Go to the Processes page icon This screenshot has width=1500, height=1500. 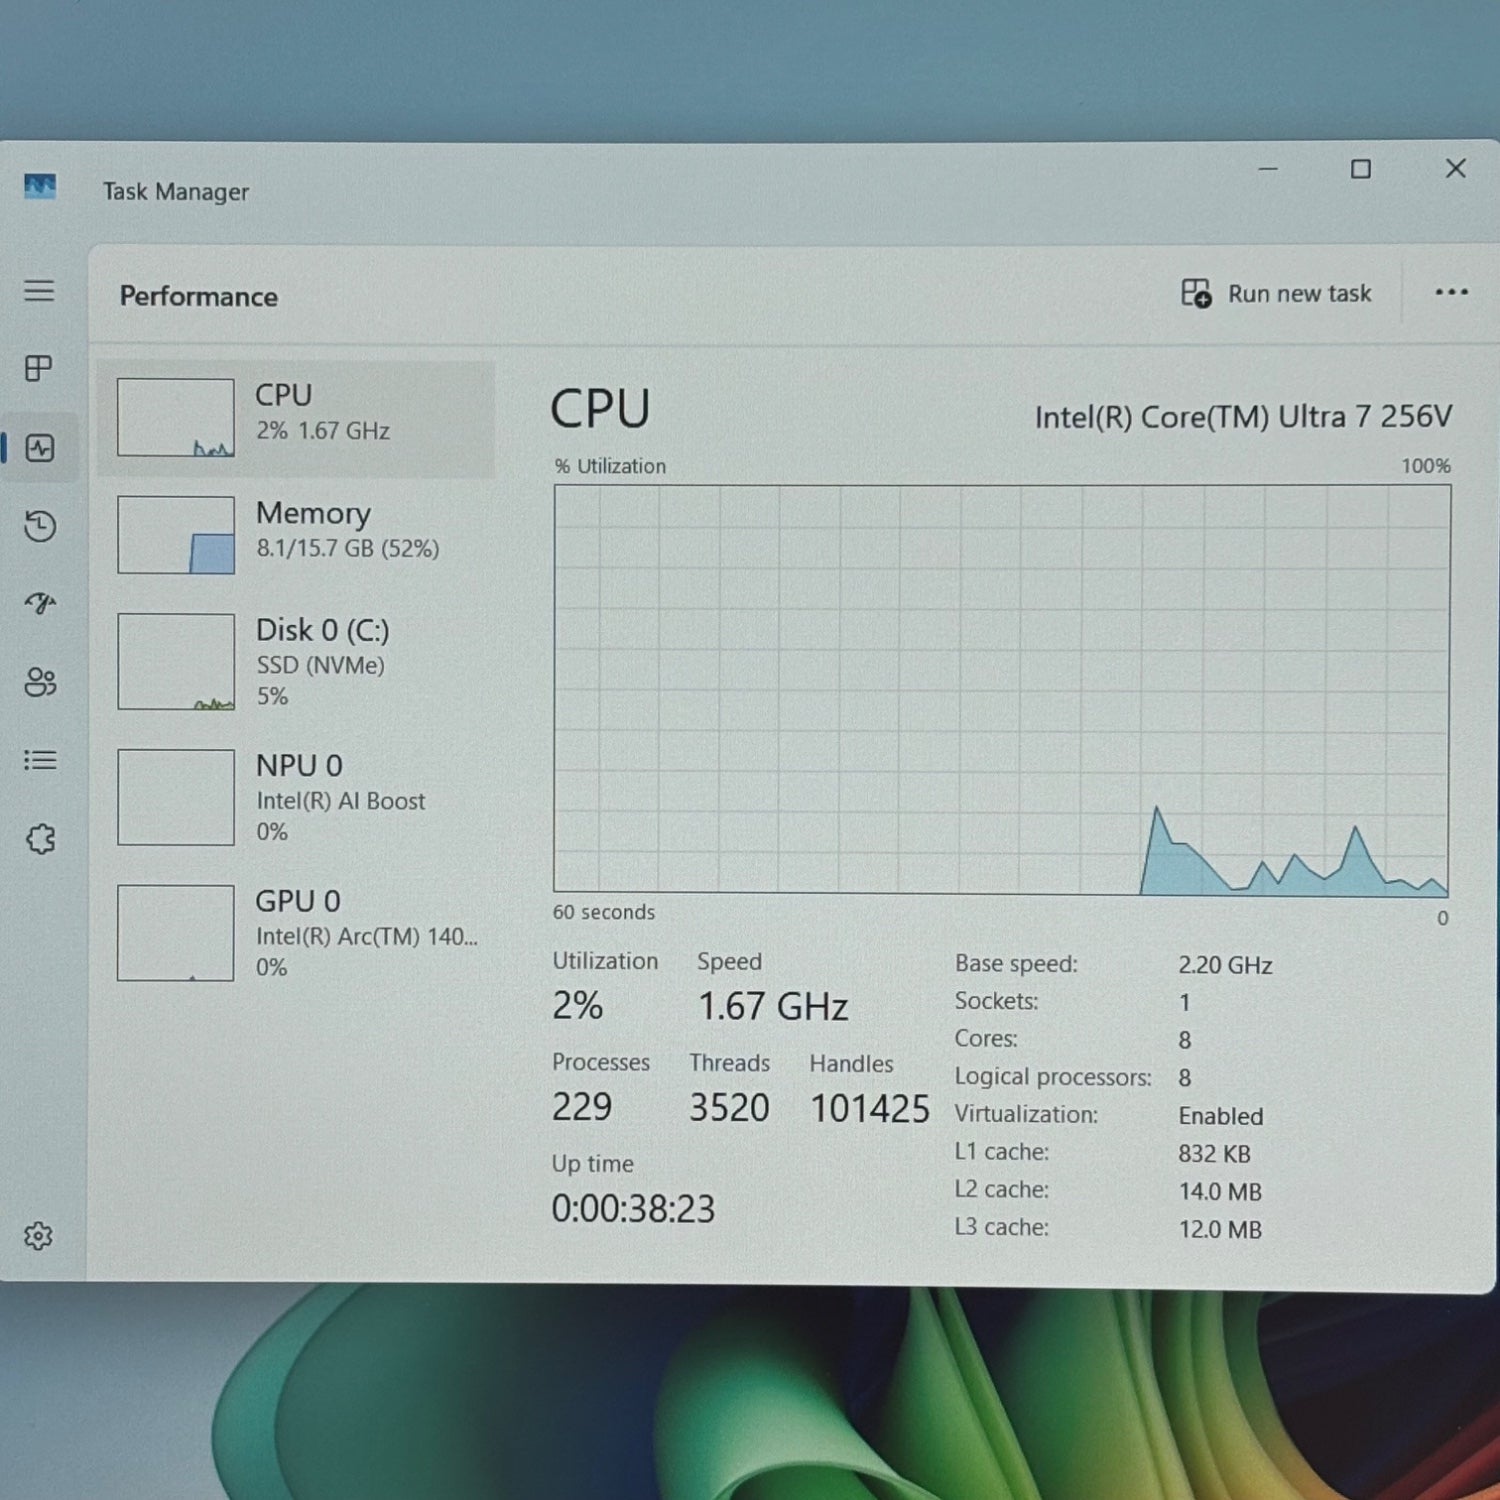(39, 369)
